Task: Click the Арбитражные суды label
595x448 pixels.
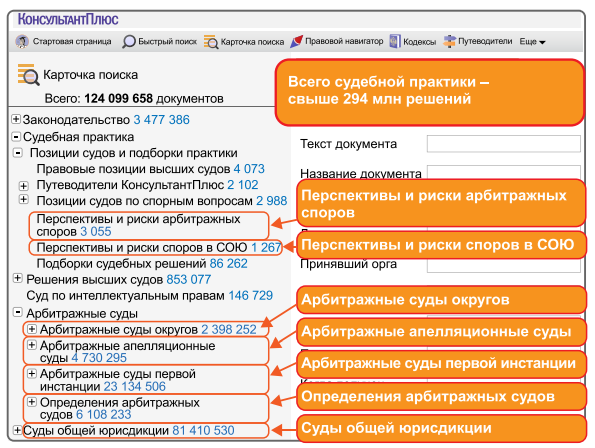Action: 82,314
